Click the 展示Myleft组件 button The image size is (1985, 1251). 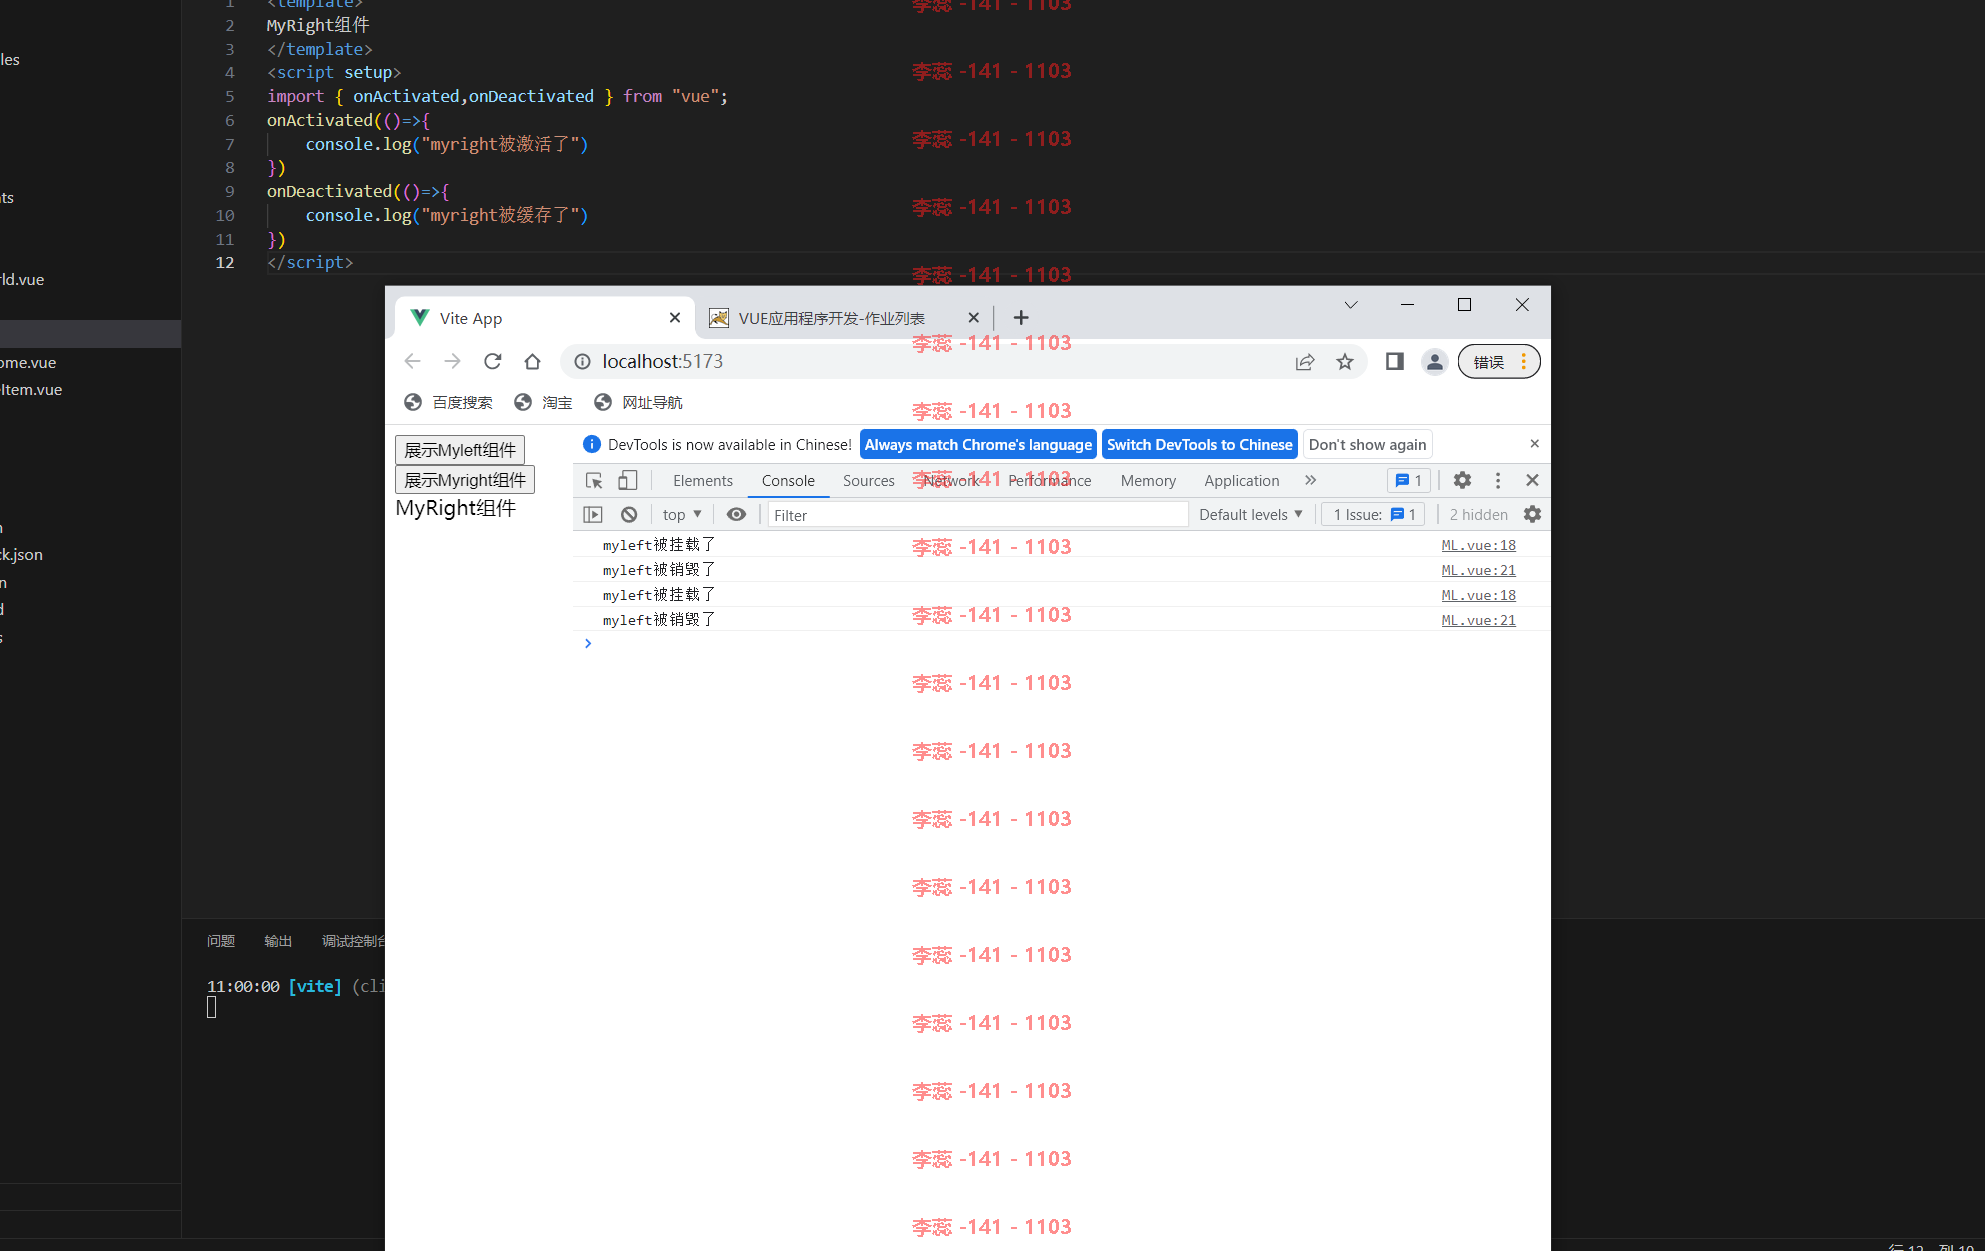[x=460, y=450]
